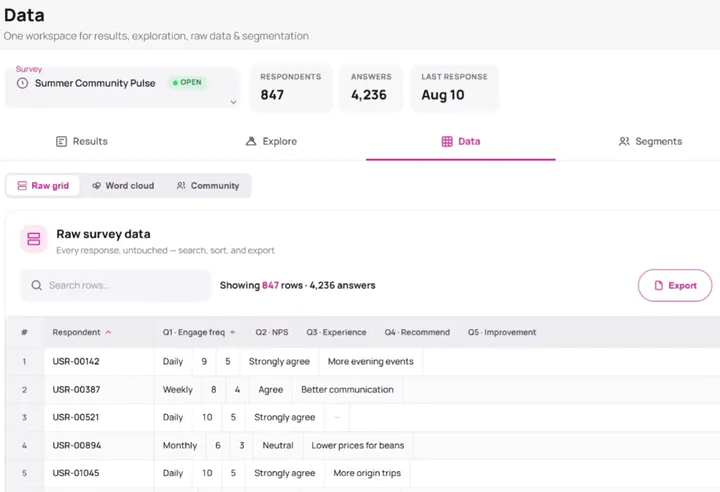Click the clock icon beside Summer Community Pulse

click(22, 83)
